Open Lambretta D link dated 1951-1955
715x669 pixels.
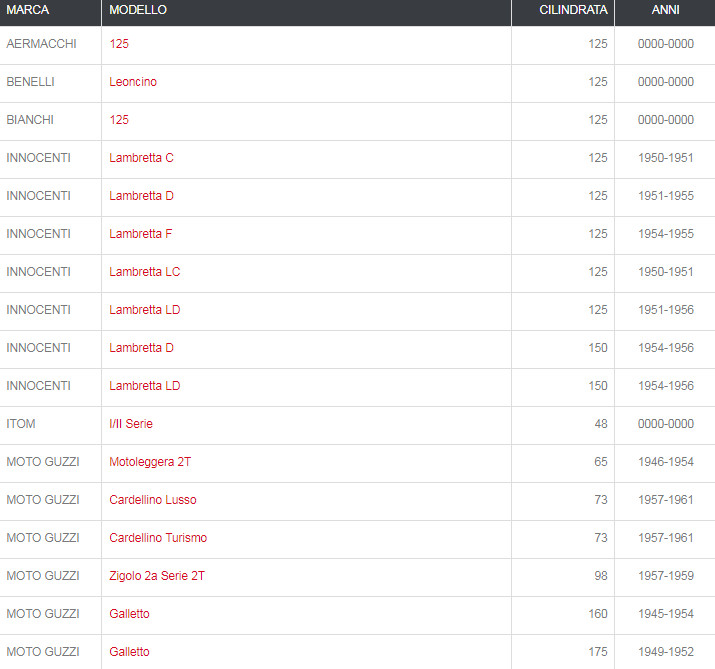(141, 196)
